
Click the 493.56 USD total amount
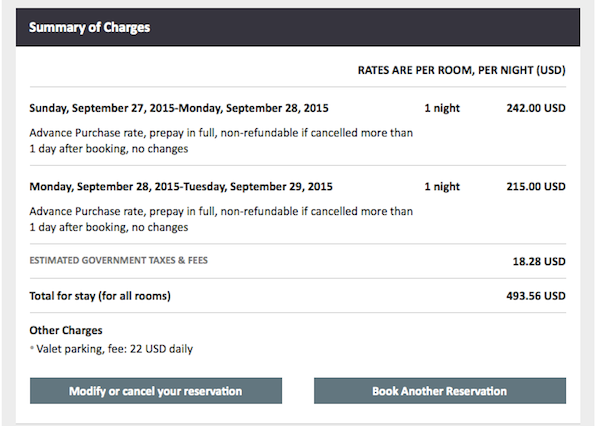(536, 296)
